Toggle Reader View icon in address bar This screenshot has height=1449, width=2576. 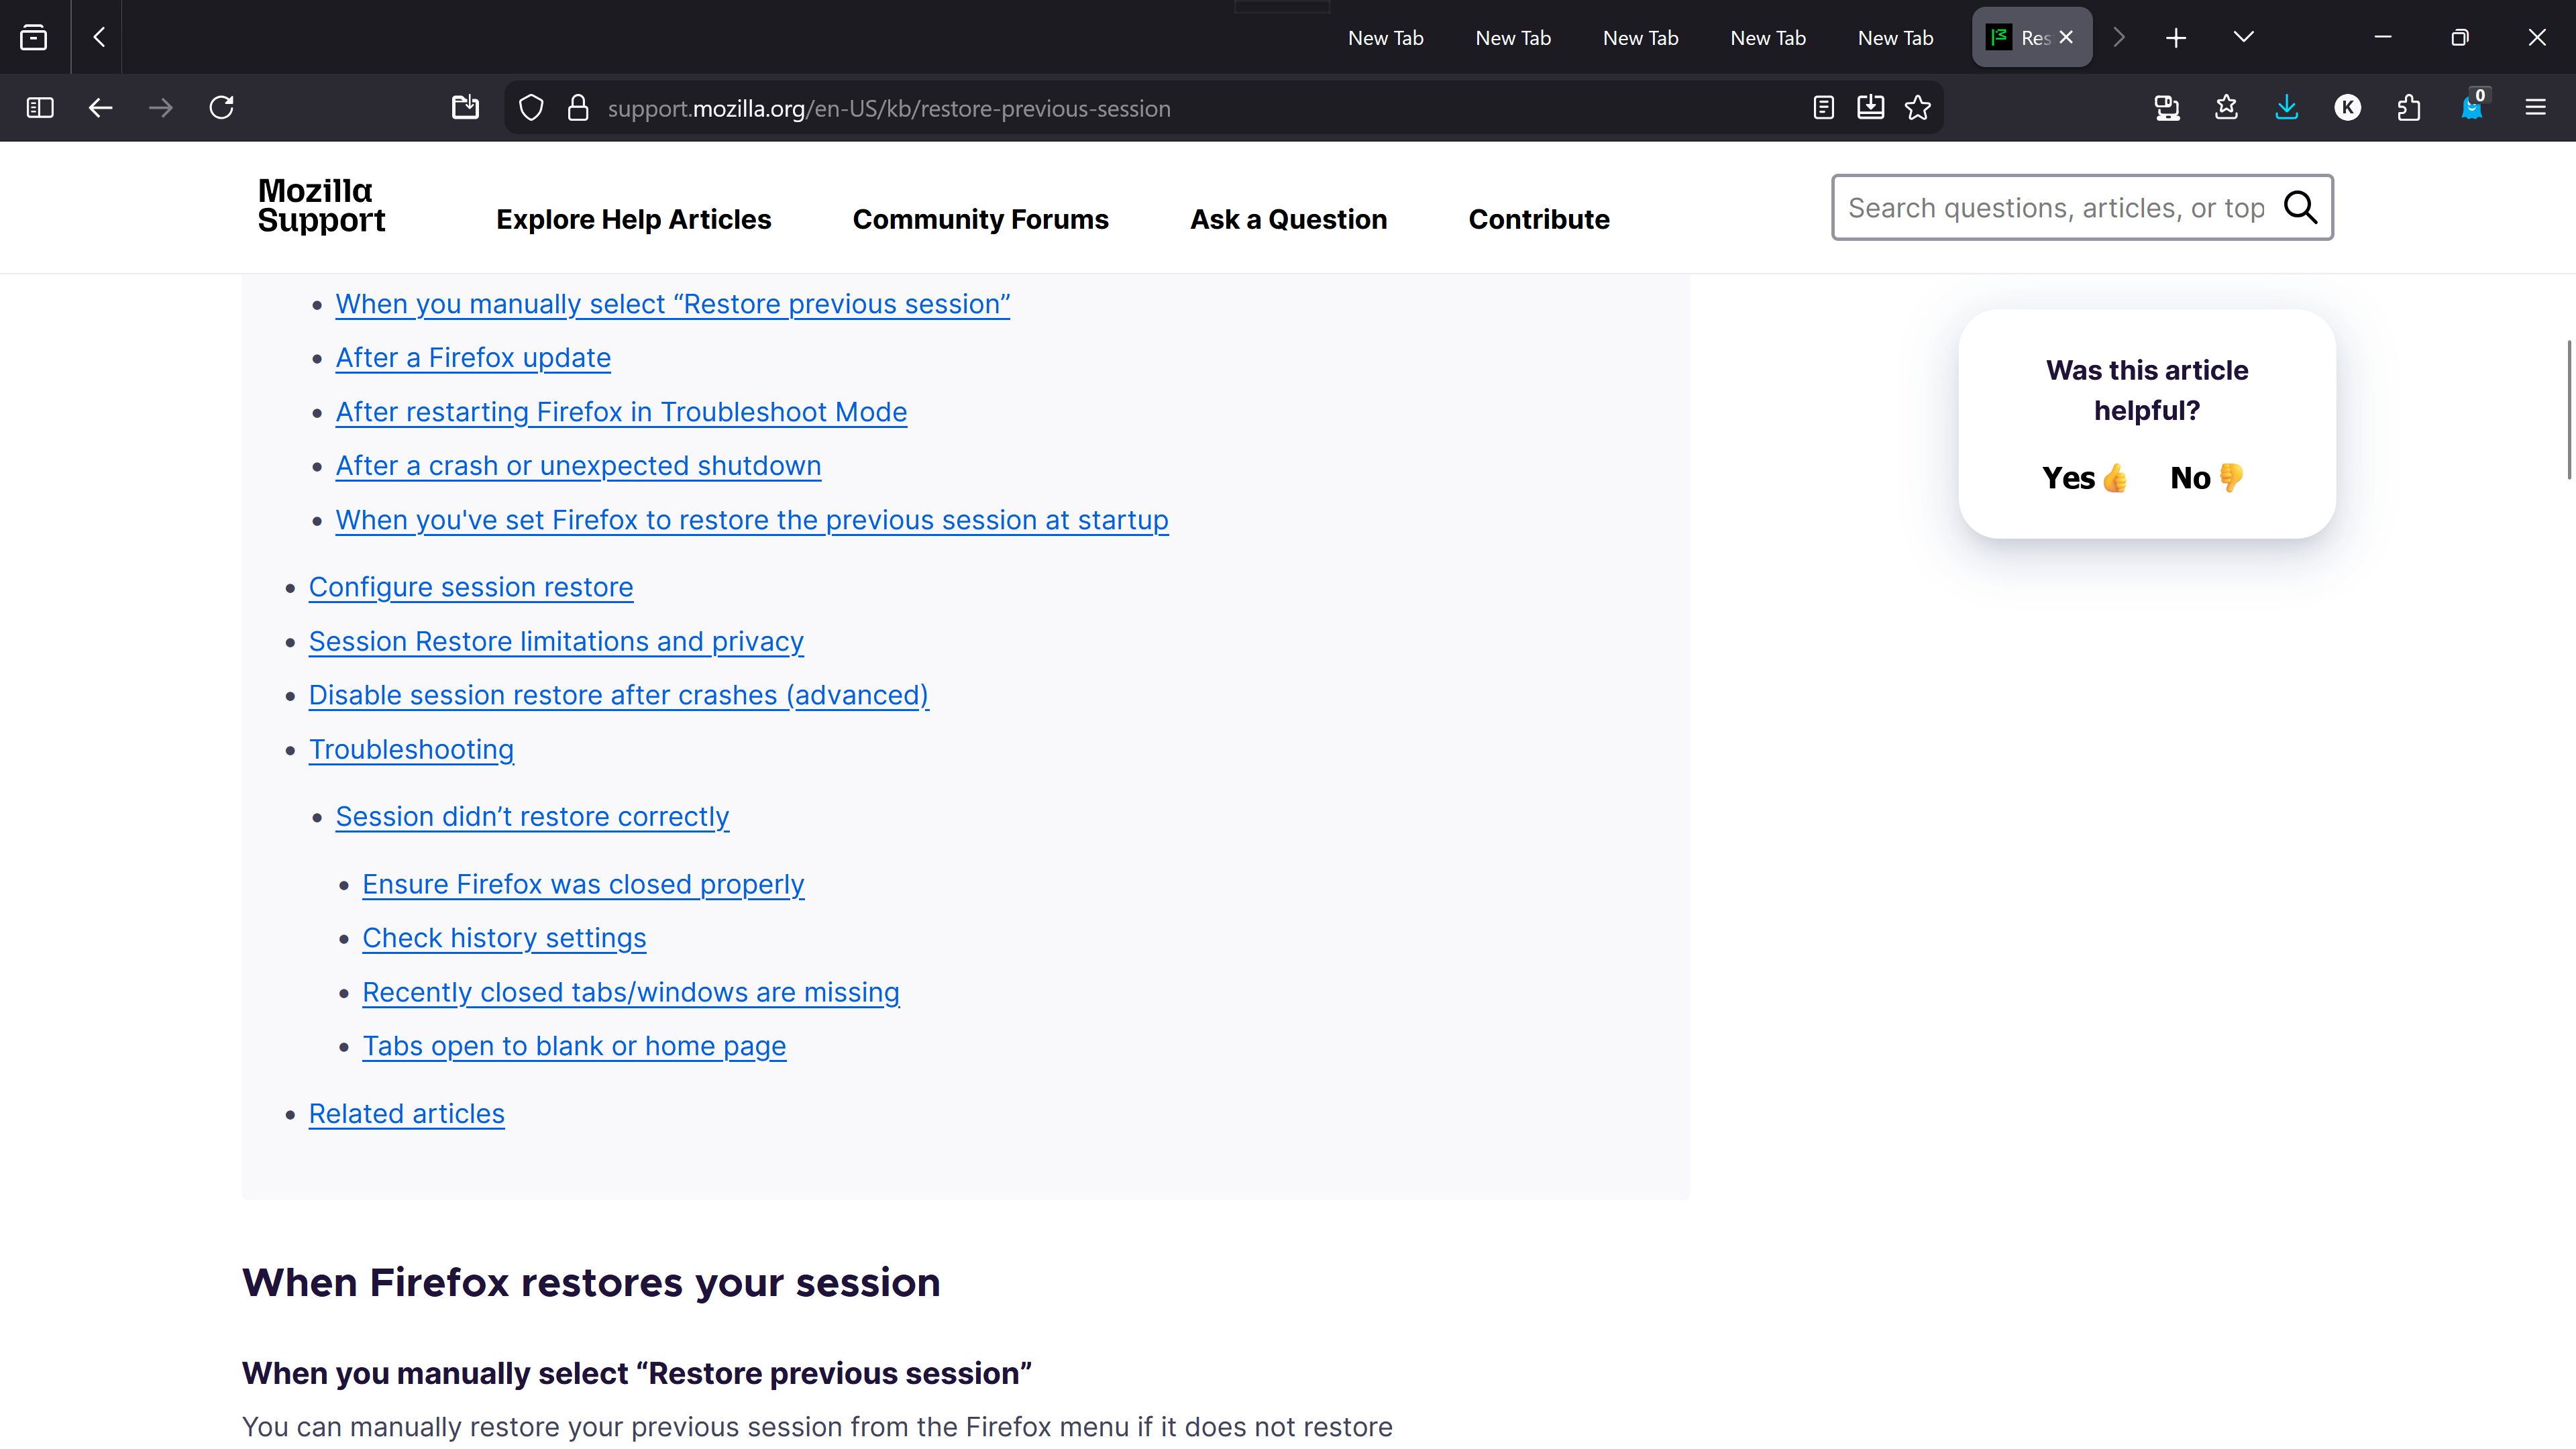pos(1823,108)
